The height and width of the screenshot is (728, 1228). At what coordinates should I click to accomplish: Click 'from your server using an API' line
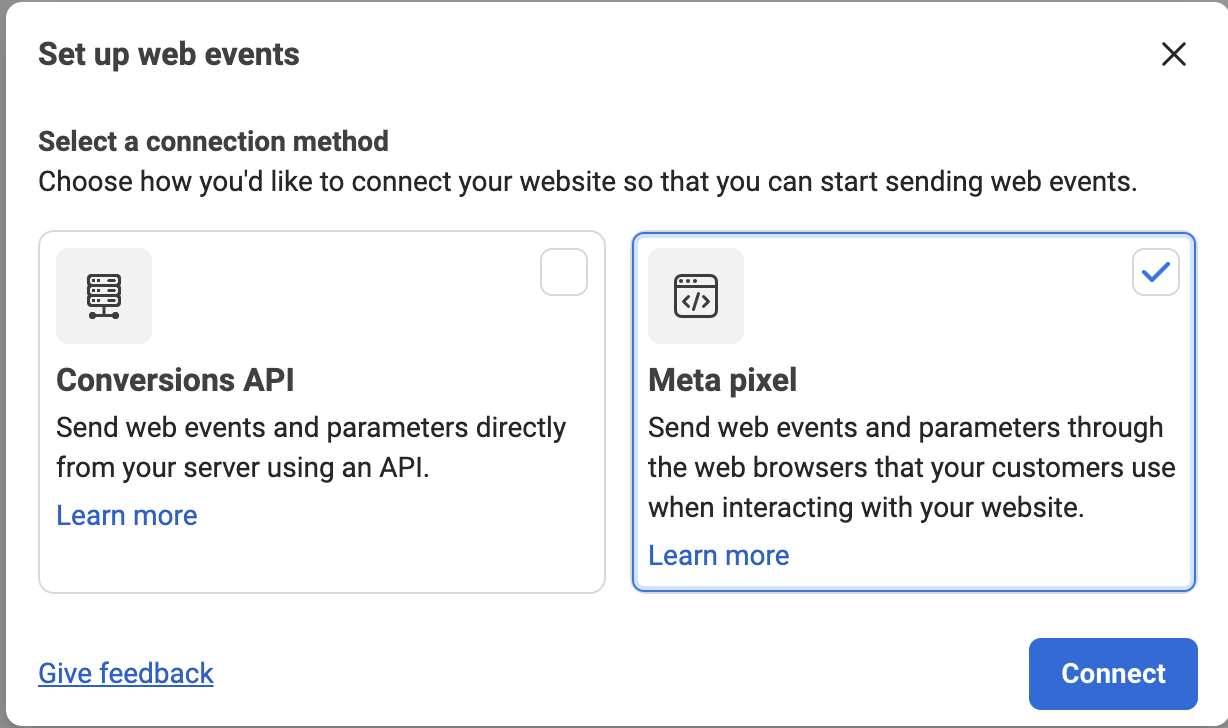point(243,468)
